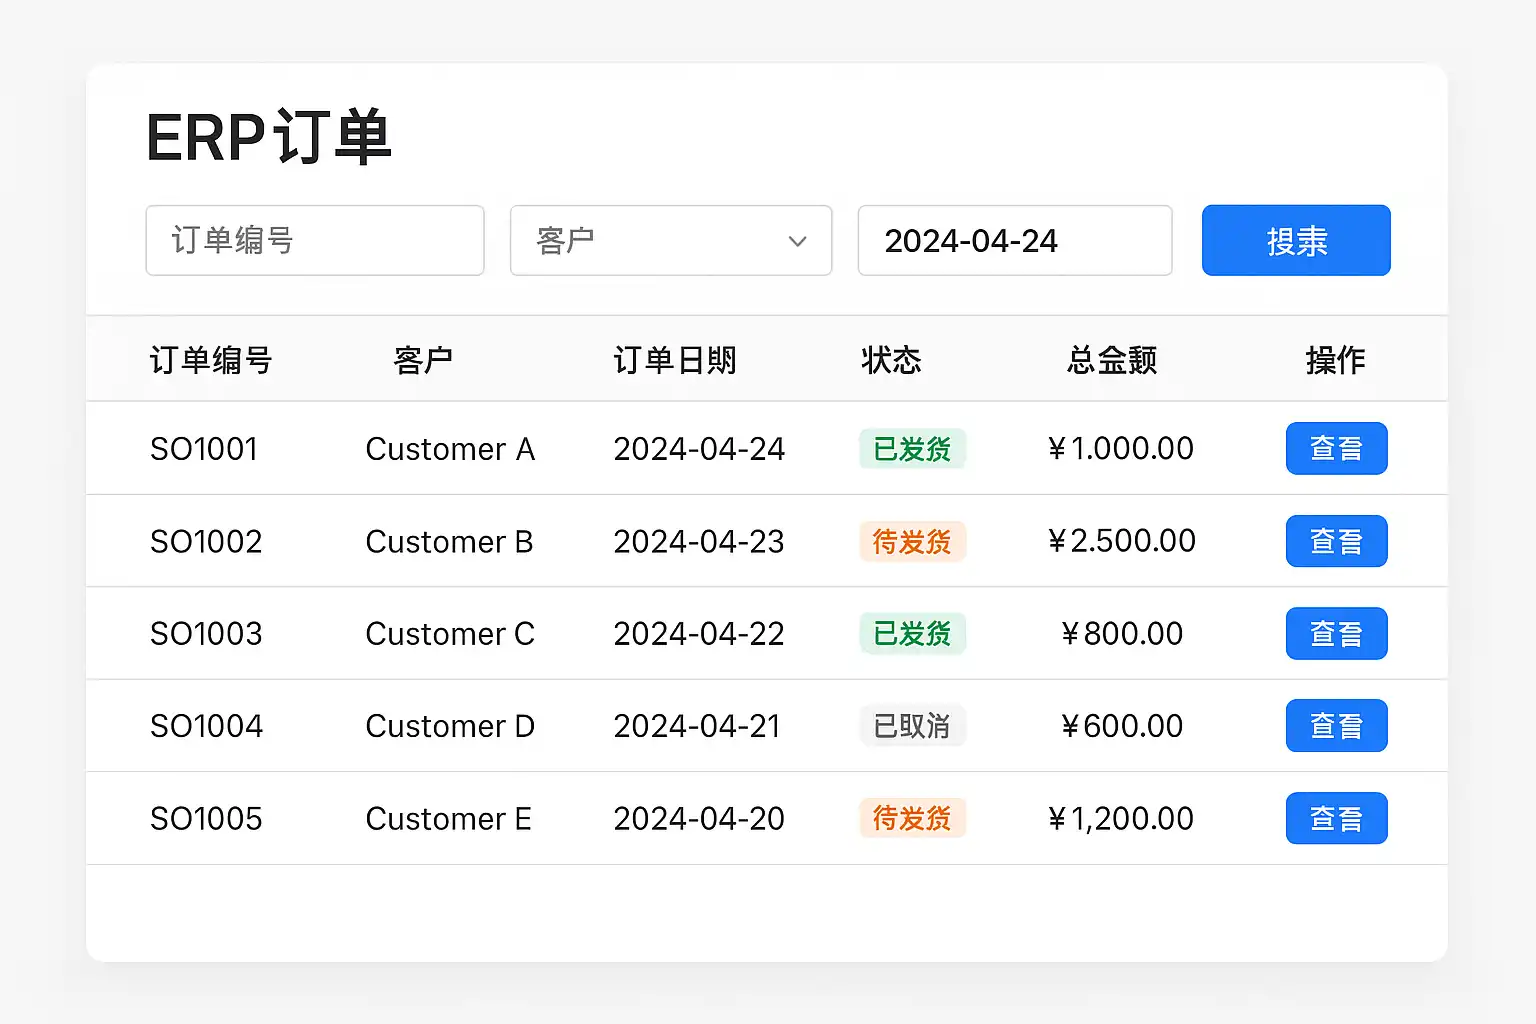1536x1024 pixels.
Task: Select the gray cancelled badge for SO1004
Action: point(912,726)
